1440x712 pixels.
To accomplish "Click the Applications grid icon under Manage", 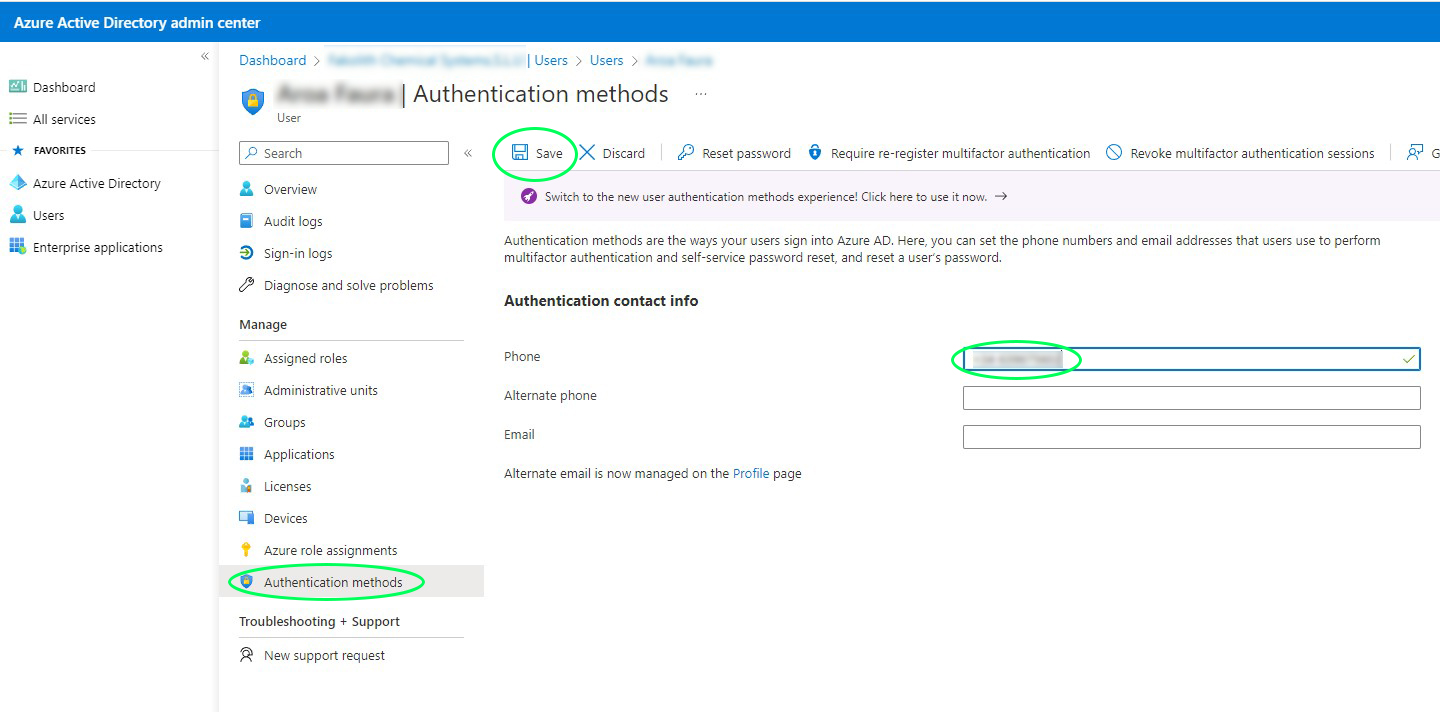I will 247,454.
